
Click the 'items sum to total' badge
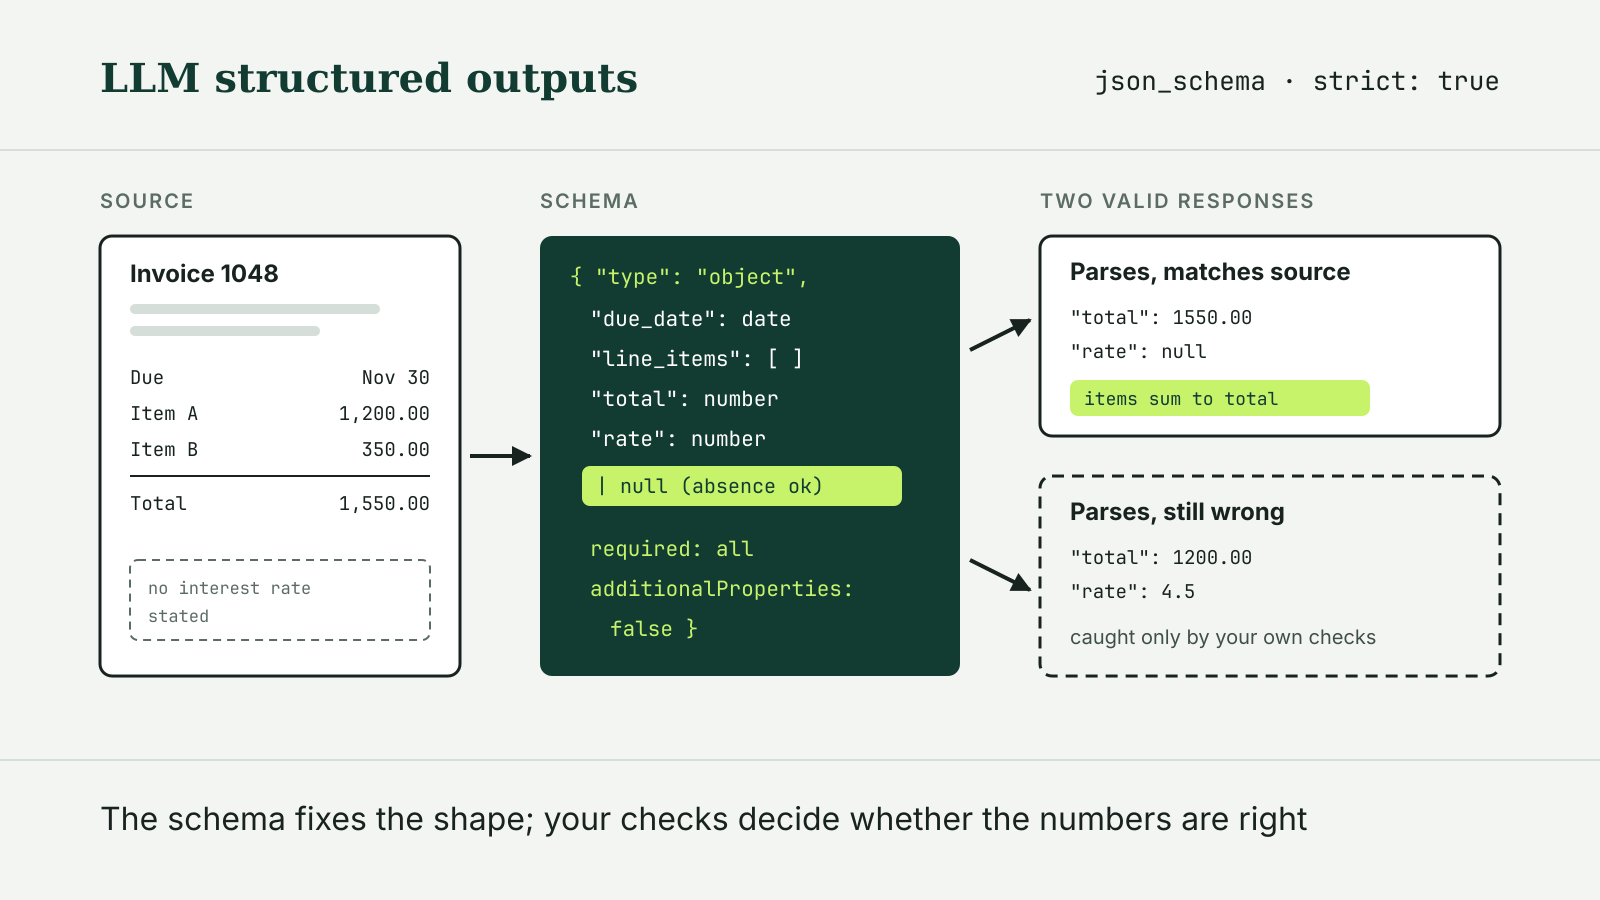point(1220,398)
